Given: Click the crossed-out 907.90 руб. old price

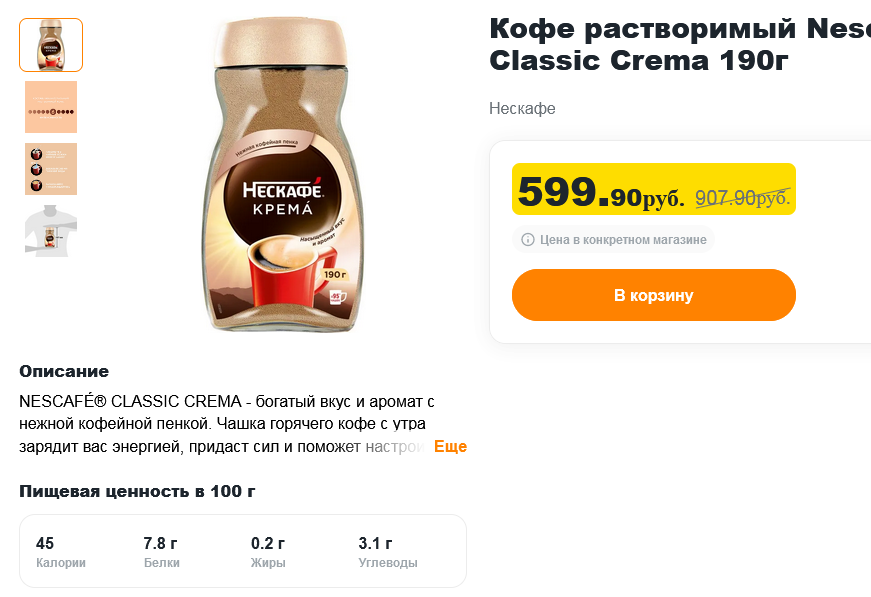Looking at the screenshot, I should point(742,198).
